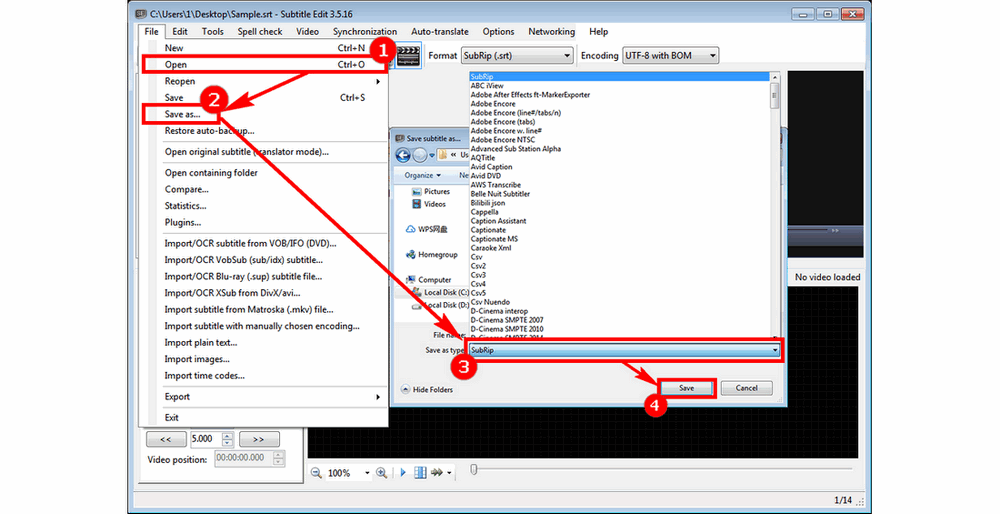This screenshot has width=1000, height=514.
Task: Collapse dialog with Hide Folders arrow
Action: pyautogui.click(x=406, y=390)
